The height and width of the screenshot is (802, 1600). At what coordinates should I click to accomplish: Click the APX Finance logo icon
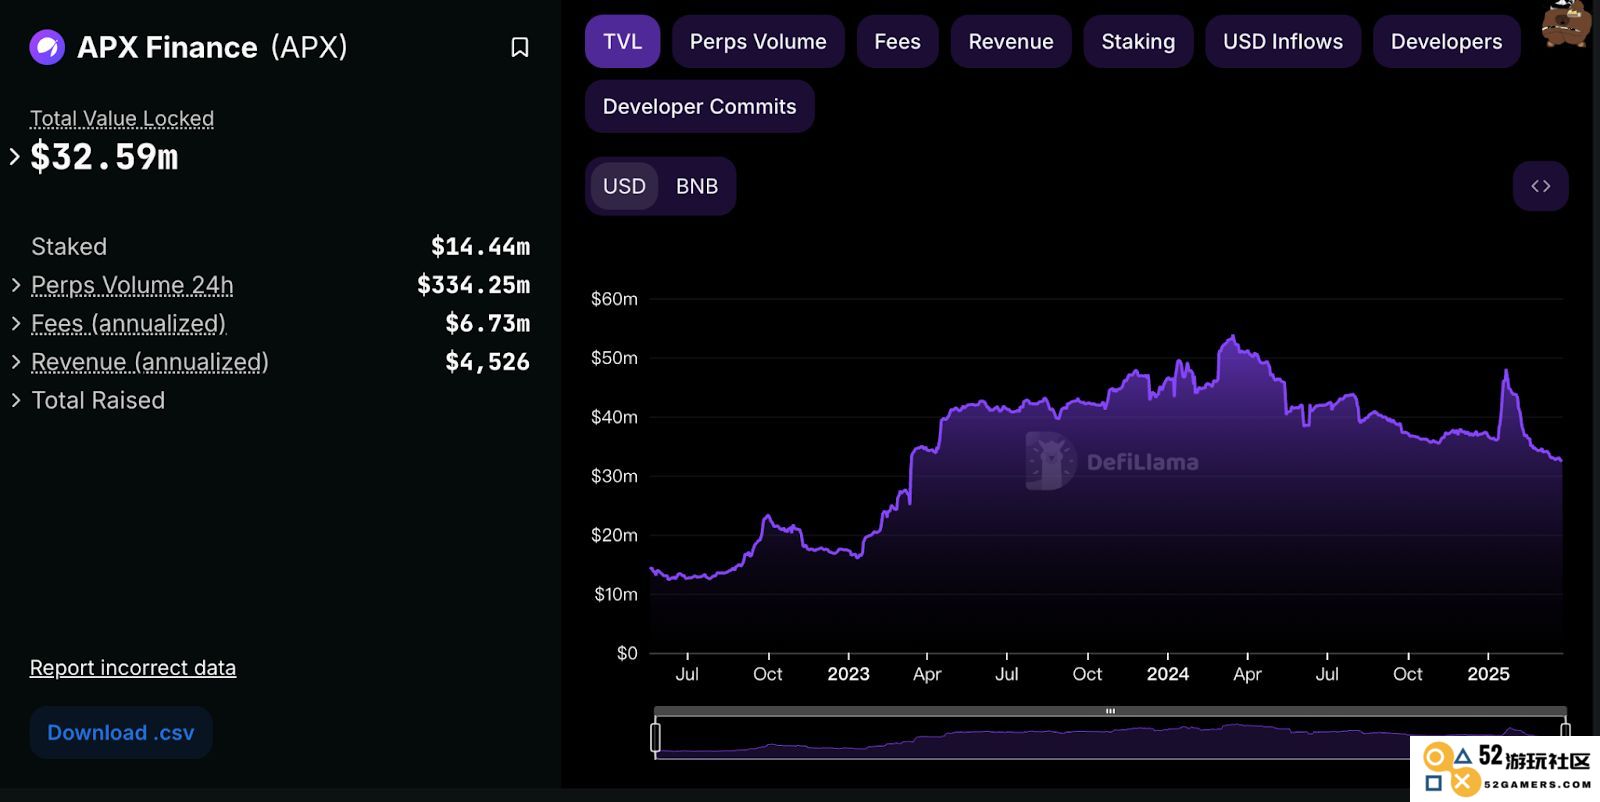(x=47, y=47)
